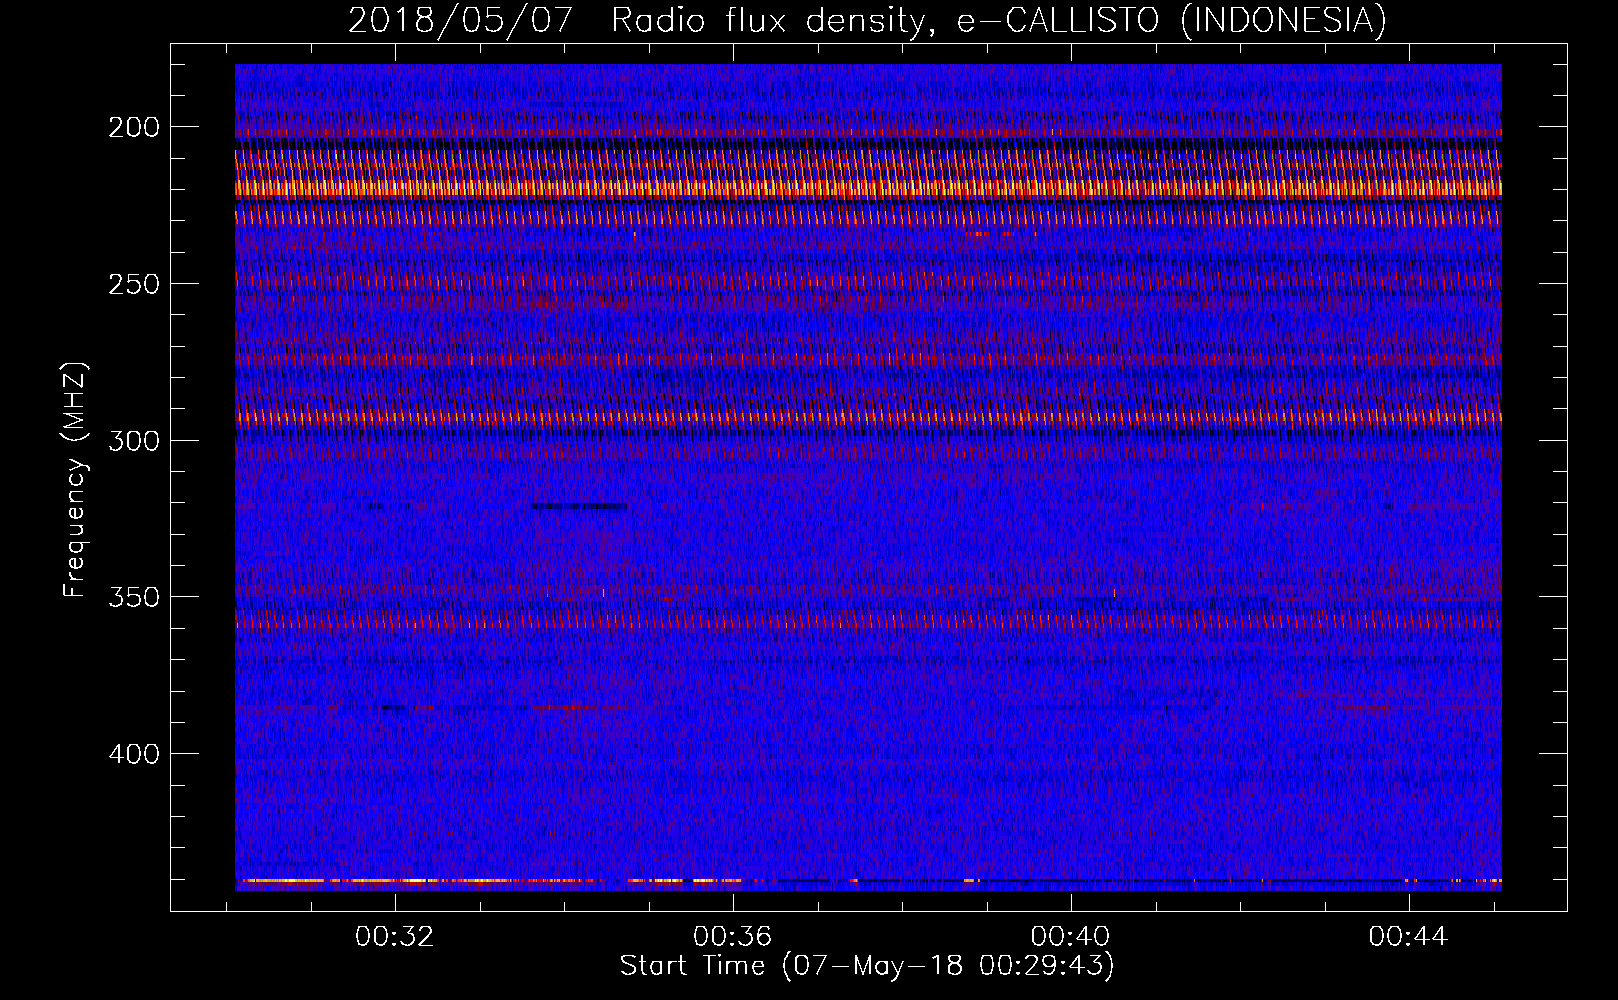
Task: Click the 00:40 time tick label
Action: [x=1071, y=936]
